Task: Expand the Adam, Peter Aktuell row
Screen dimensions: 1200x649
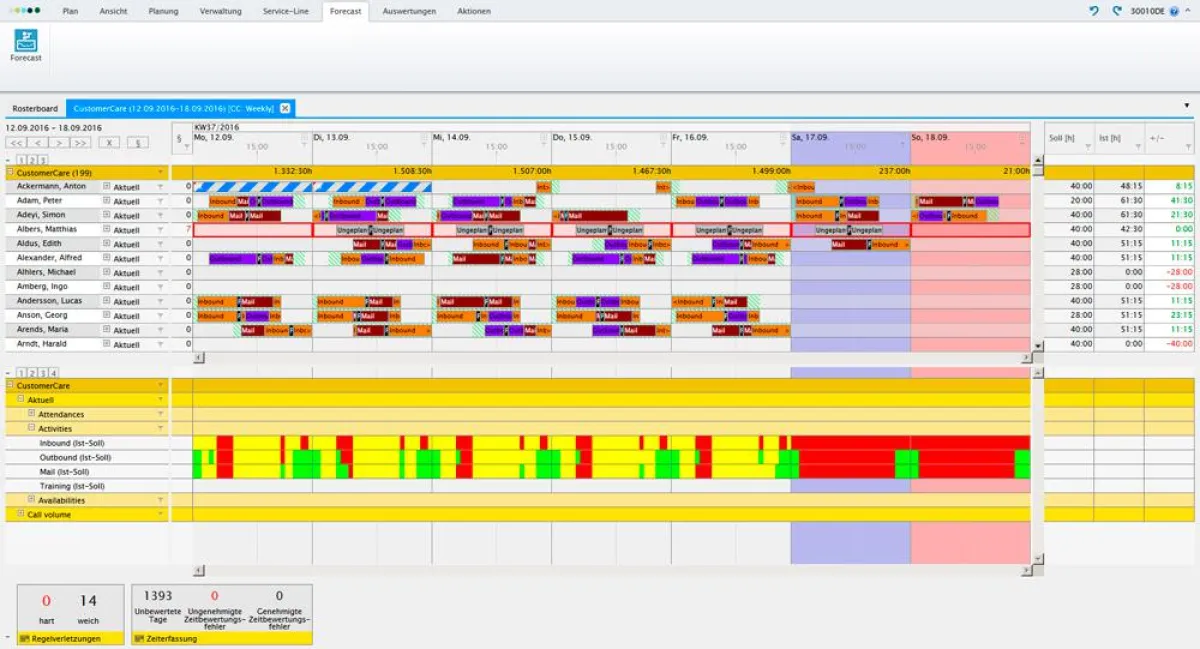Action: point(106,201)
